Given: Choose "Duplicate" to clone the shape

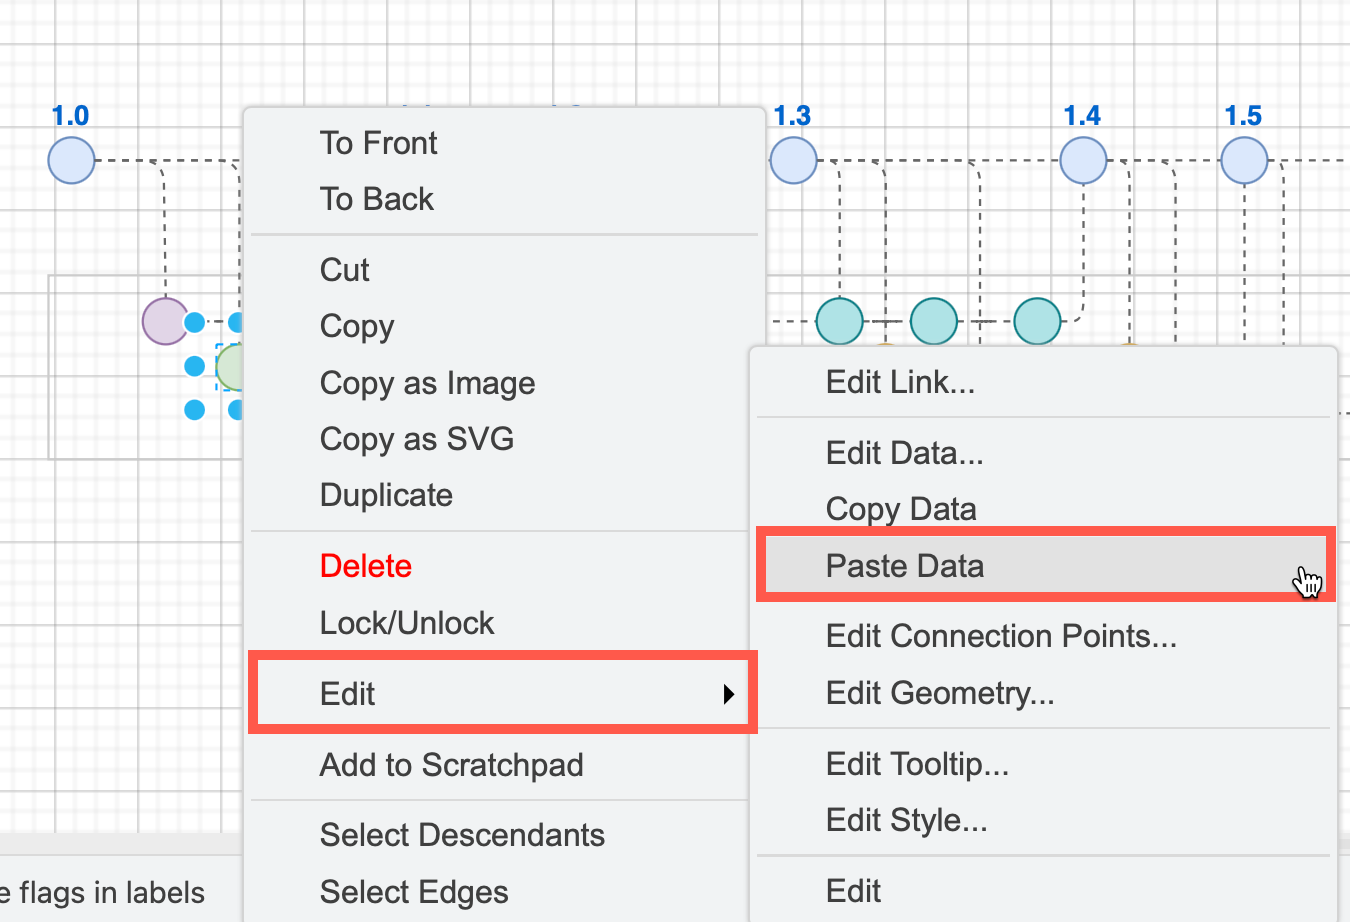Looking at the screenshot, I should (386, 495).
